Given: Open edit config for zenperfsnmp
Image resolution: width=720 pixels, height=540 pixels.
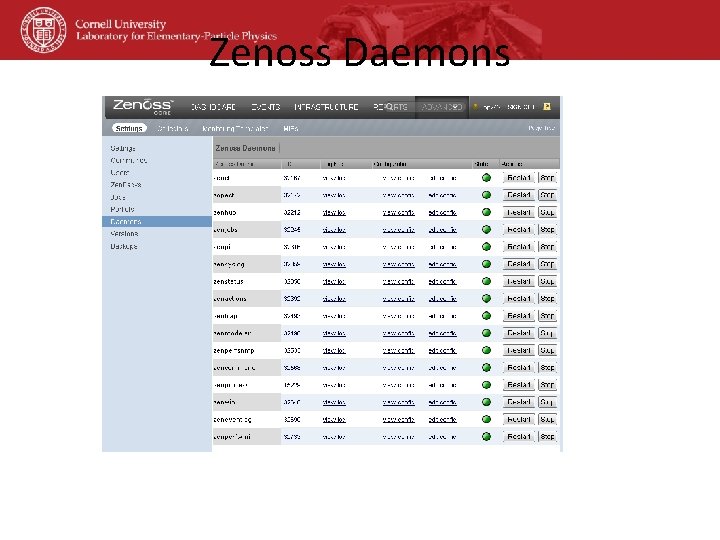Looking at the screenshot, I should (x=442, y=350).
